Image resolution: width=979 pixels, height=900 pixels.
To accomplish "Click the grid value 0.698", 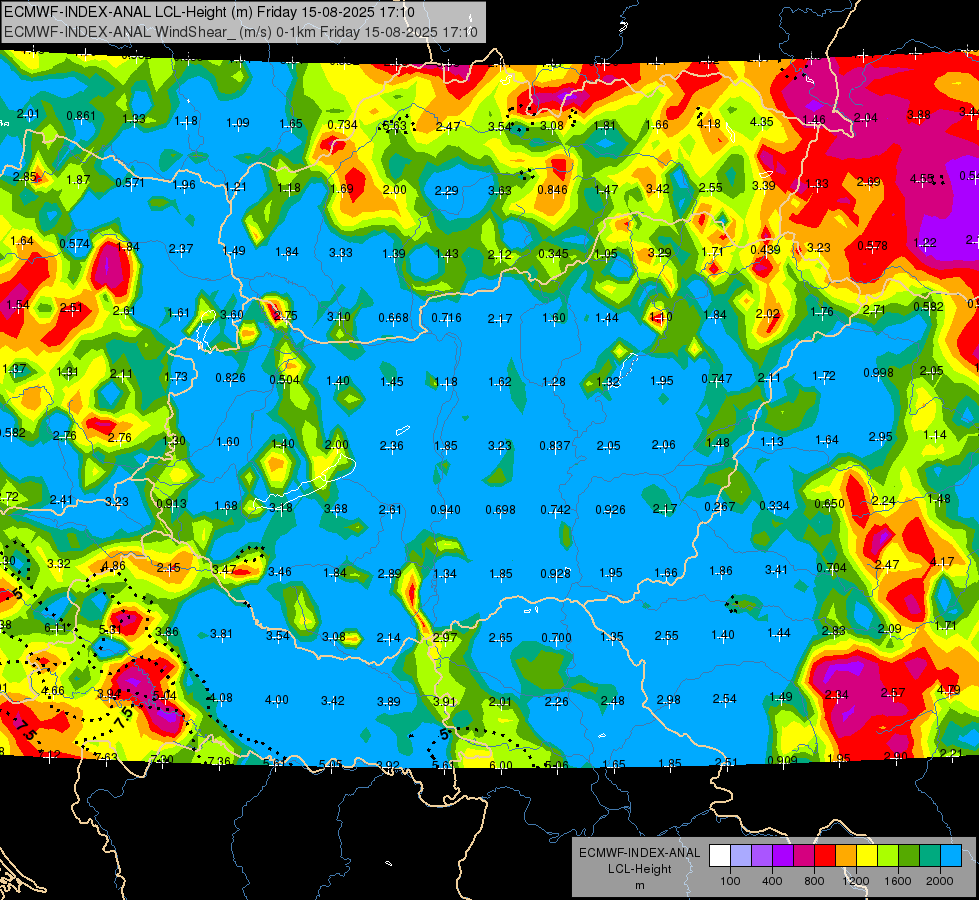I will [501, 510].
